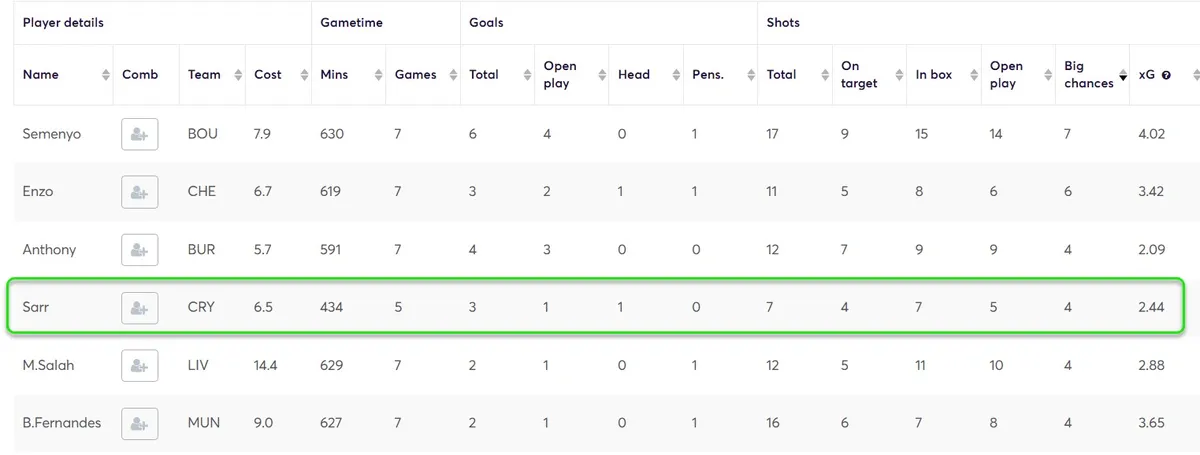The image size is (1200, 455).
Task: Click the compare icon for Enzo
Action: [x=140, y=192]
